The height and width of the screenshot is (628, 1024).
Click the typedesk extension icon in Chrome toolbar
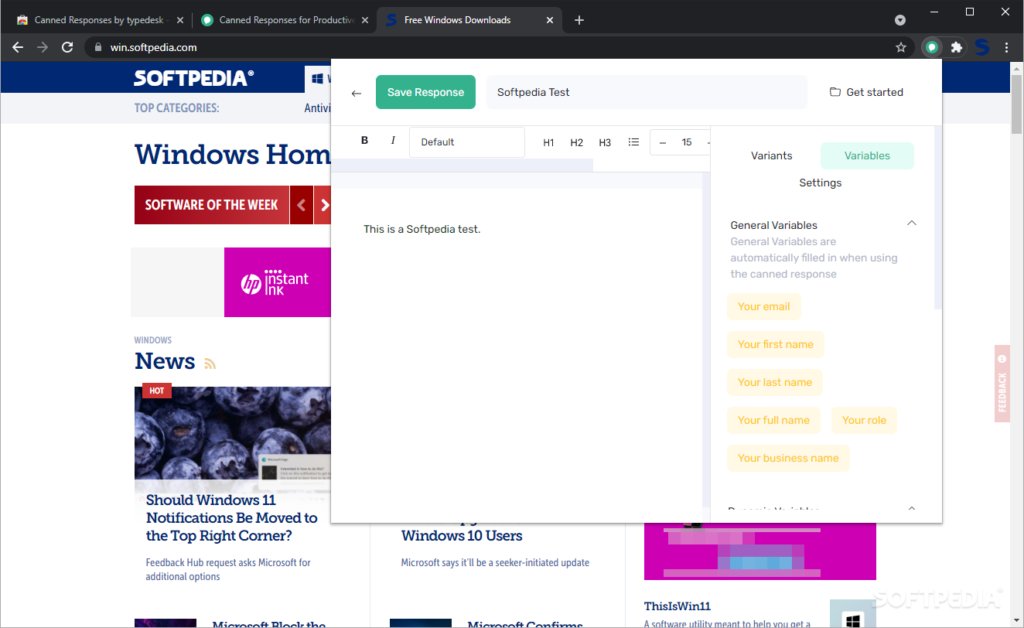click(x=931, y=47)
